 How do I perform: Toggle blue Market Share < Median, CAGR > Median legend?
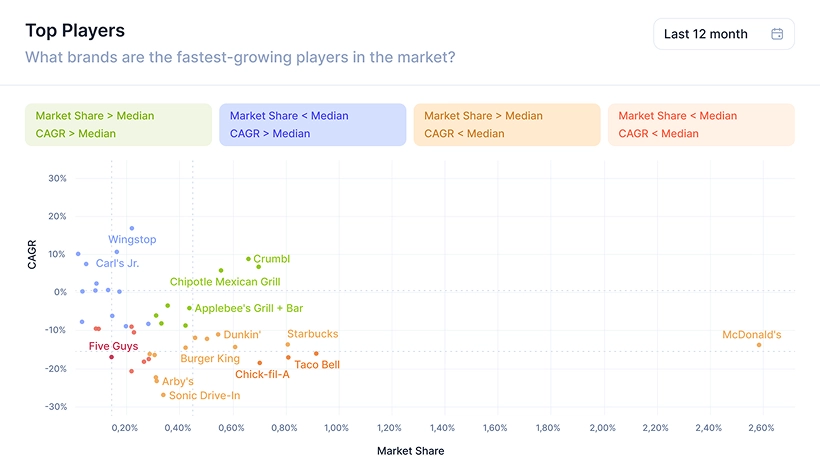coord(312,125)
